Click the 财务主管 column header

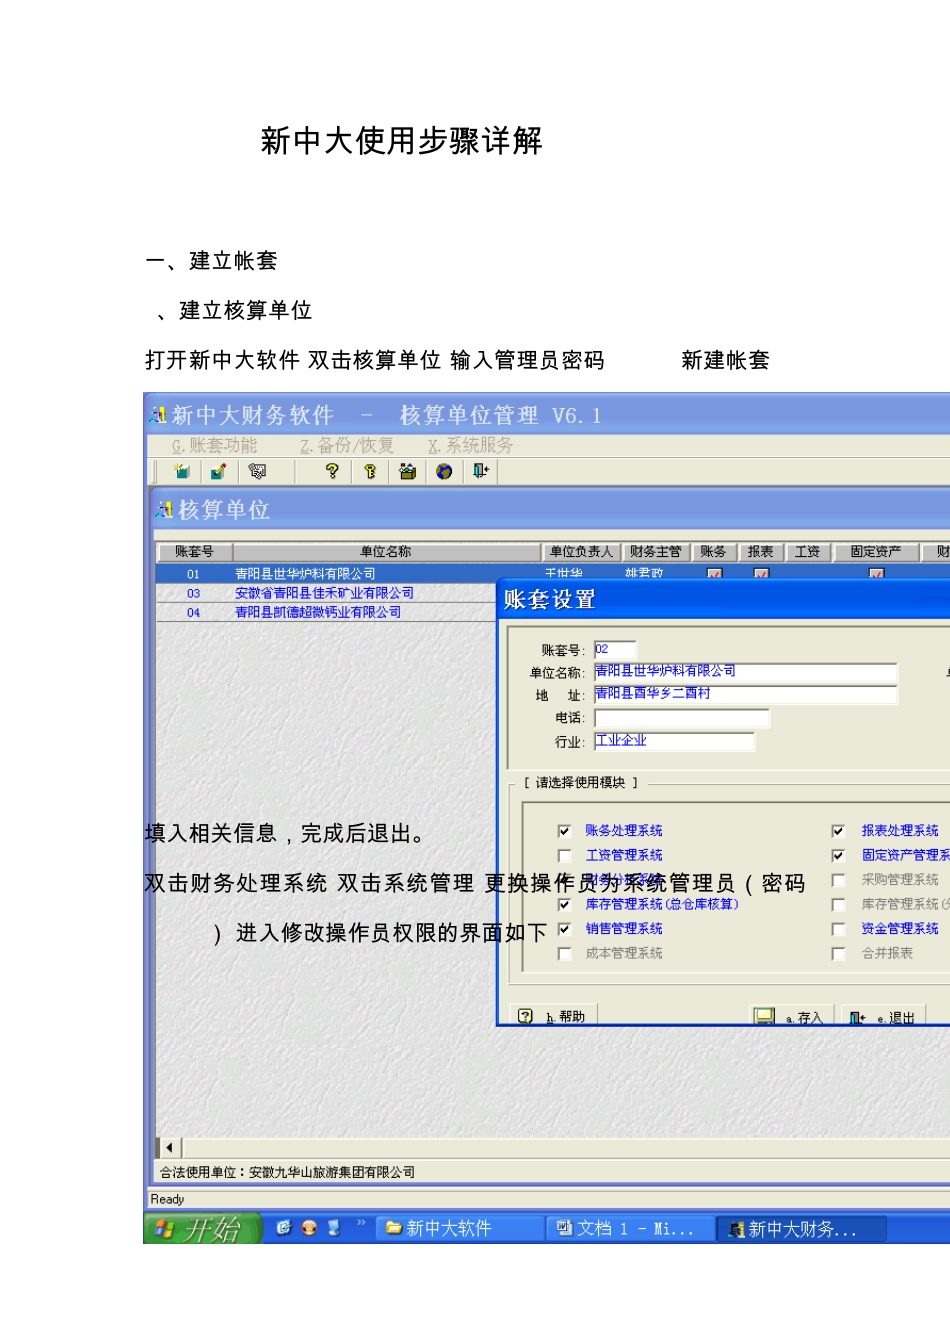tap(656, 552)
